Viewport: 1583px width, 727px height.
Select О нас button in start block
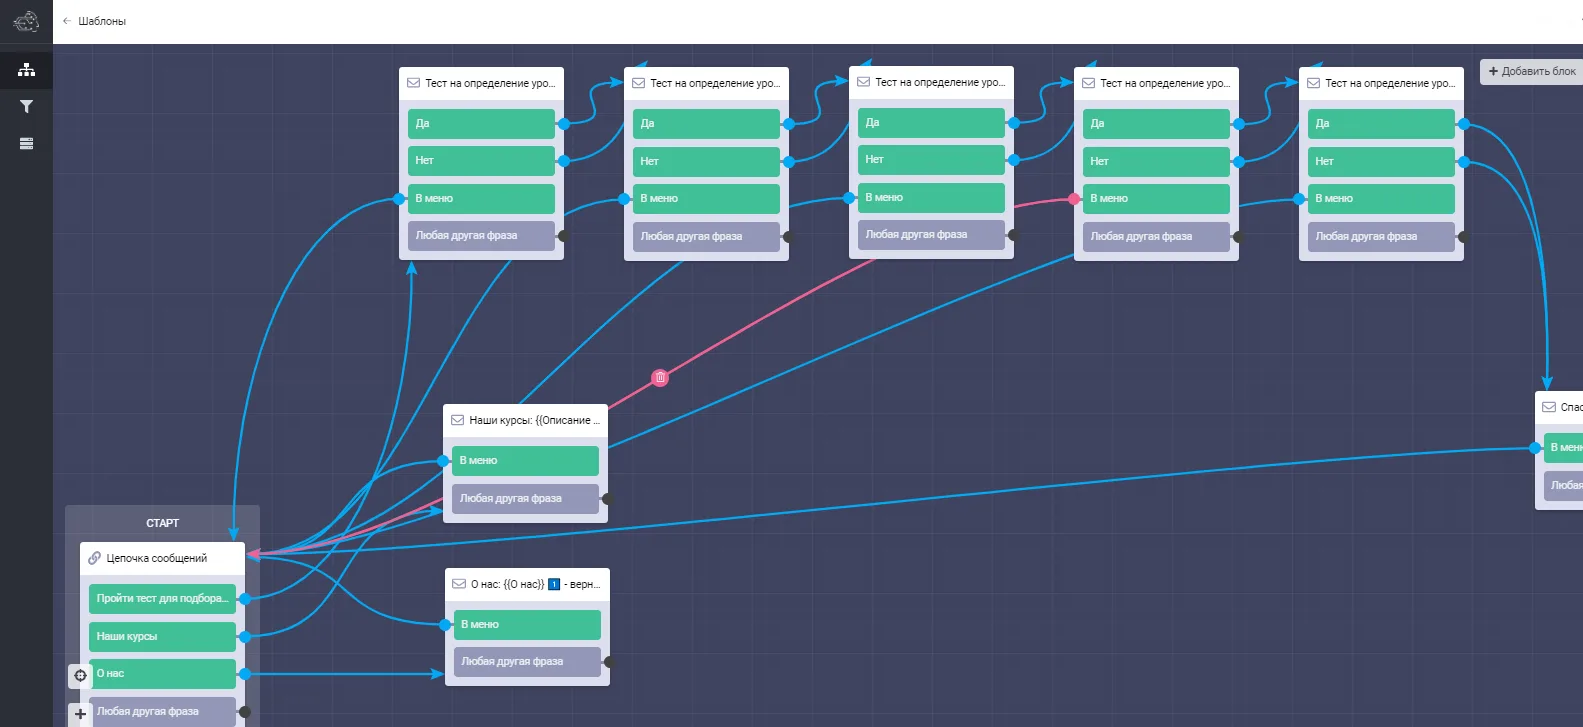(x=162, y=674)
